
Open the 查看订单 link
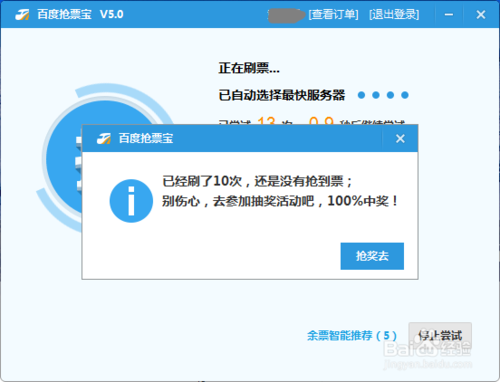coord(333,15)
